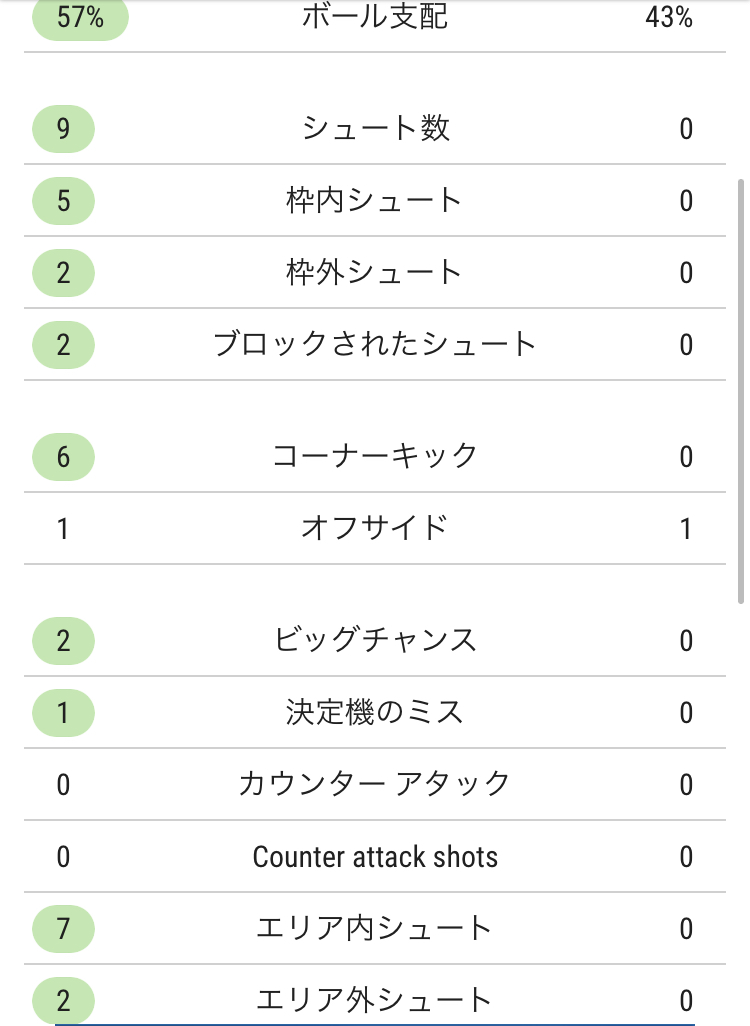Select the ビッグチャンス row label
The height and width of the screenshot is (1026, 750).
[x=375, y=640]
